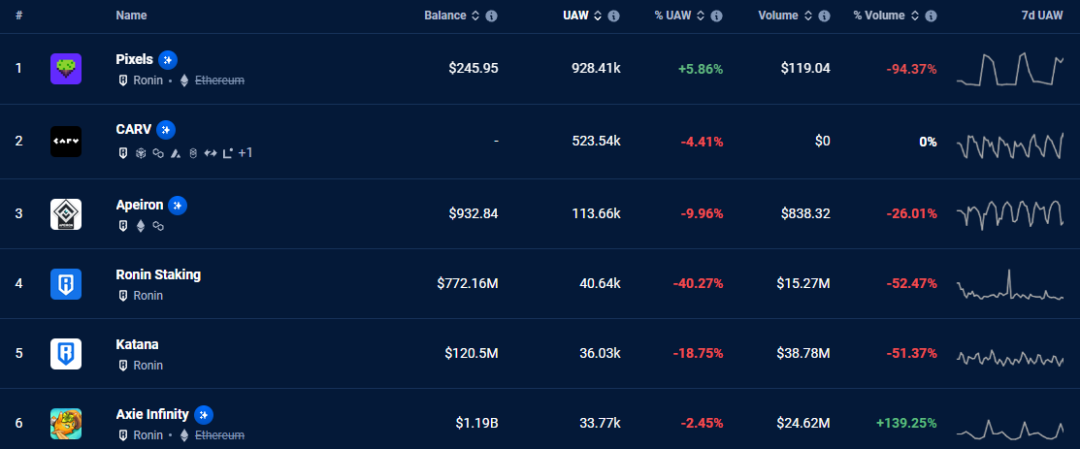Click the Pixels 7d UAW sparkline chart
Viewport: 1080px width, 449px height.
pos(1010,69)
